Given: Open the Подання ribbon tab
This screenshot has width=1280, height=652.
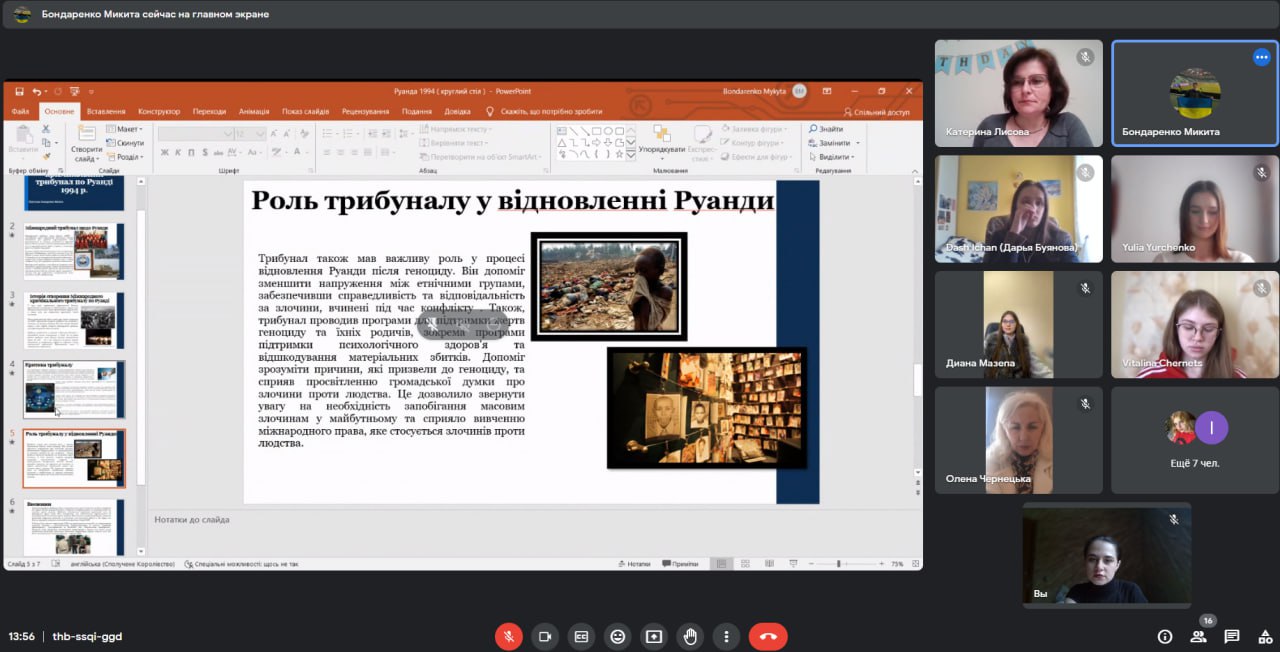Looking at the screenshot, I should click(x=417, y=112).
